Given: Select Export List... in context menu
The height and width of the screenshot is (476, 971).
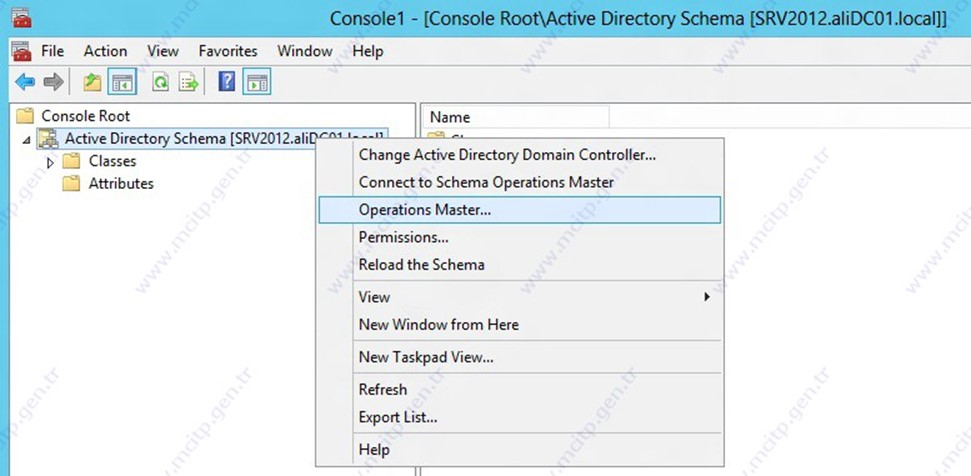Looking at the screenshot, I should click(519, 417).
